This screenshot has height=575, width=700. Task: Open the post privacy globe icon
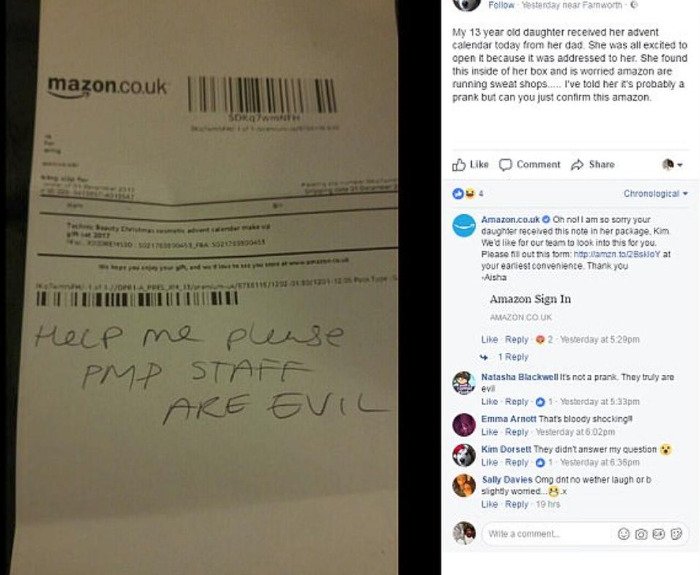click(x=634, y=5)
